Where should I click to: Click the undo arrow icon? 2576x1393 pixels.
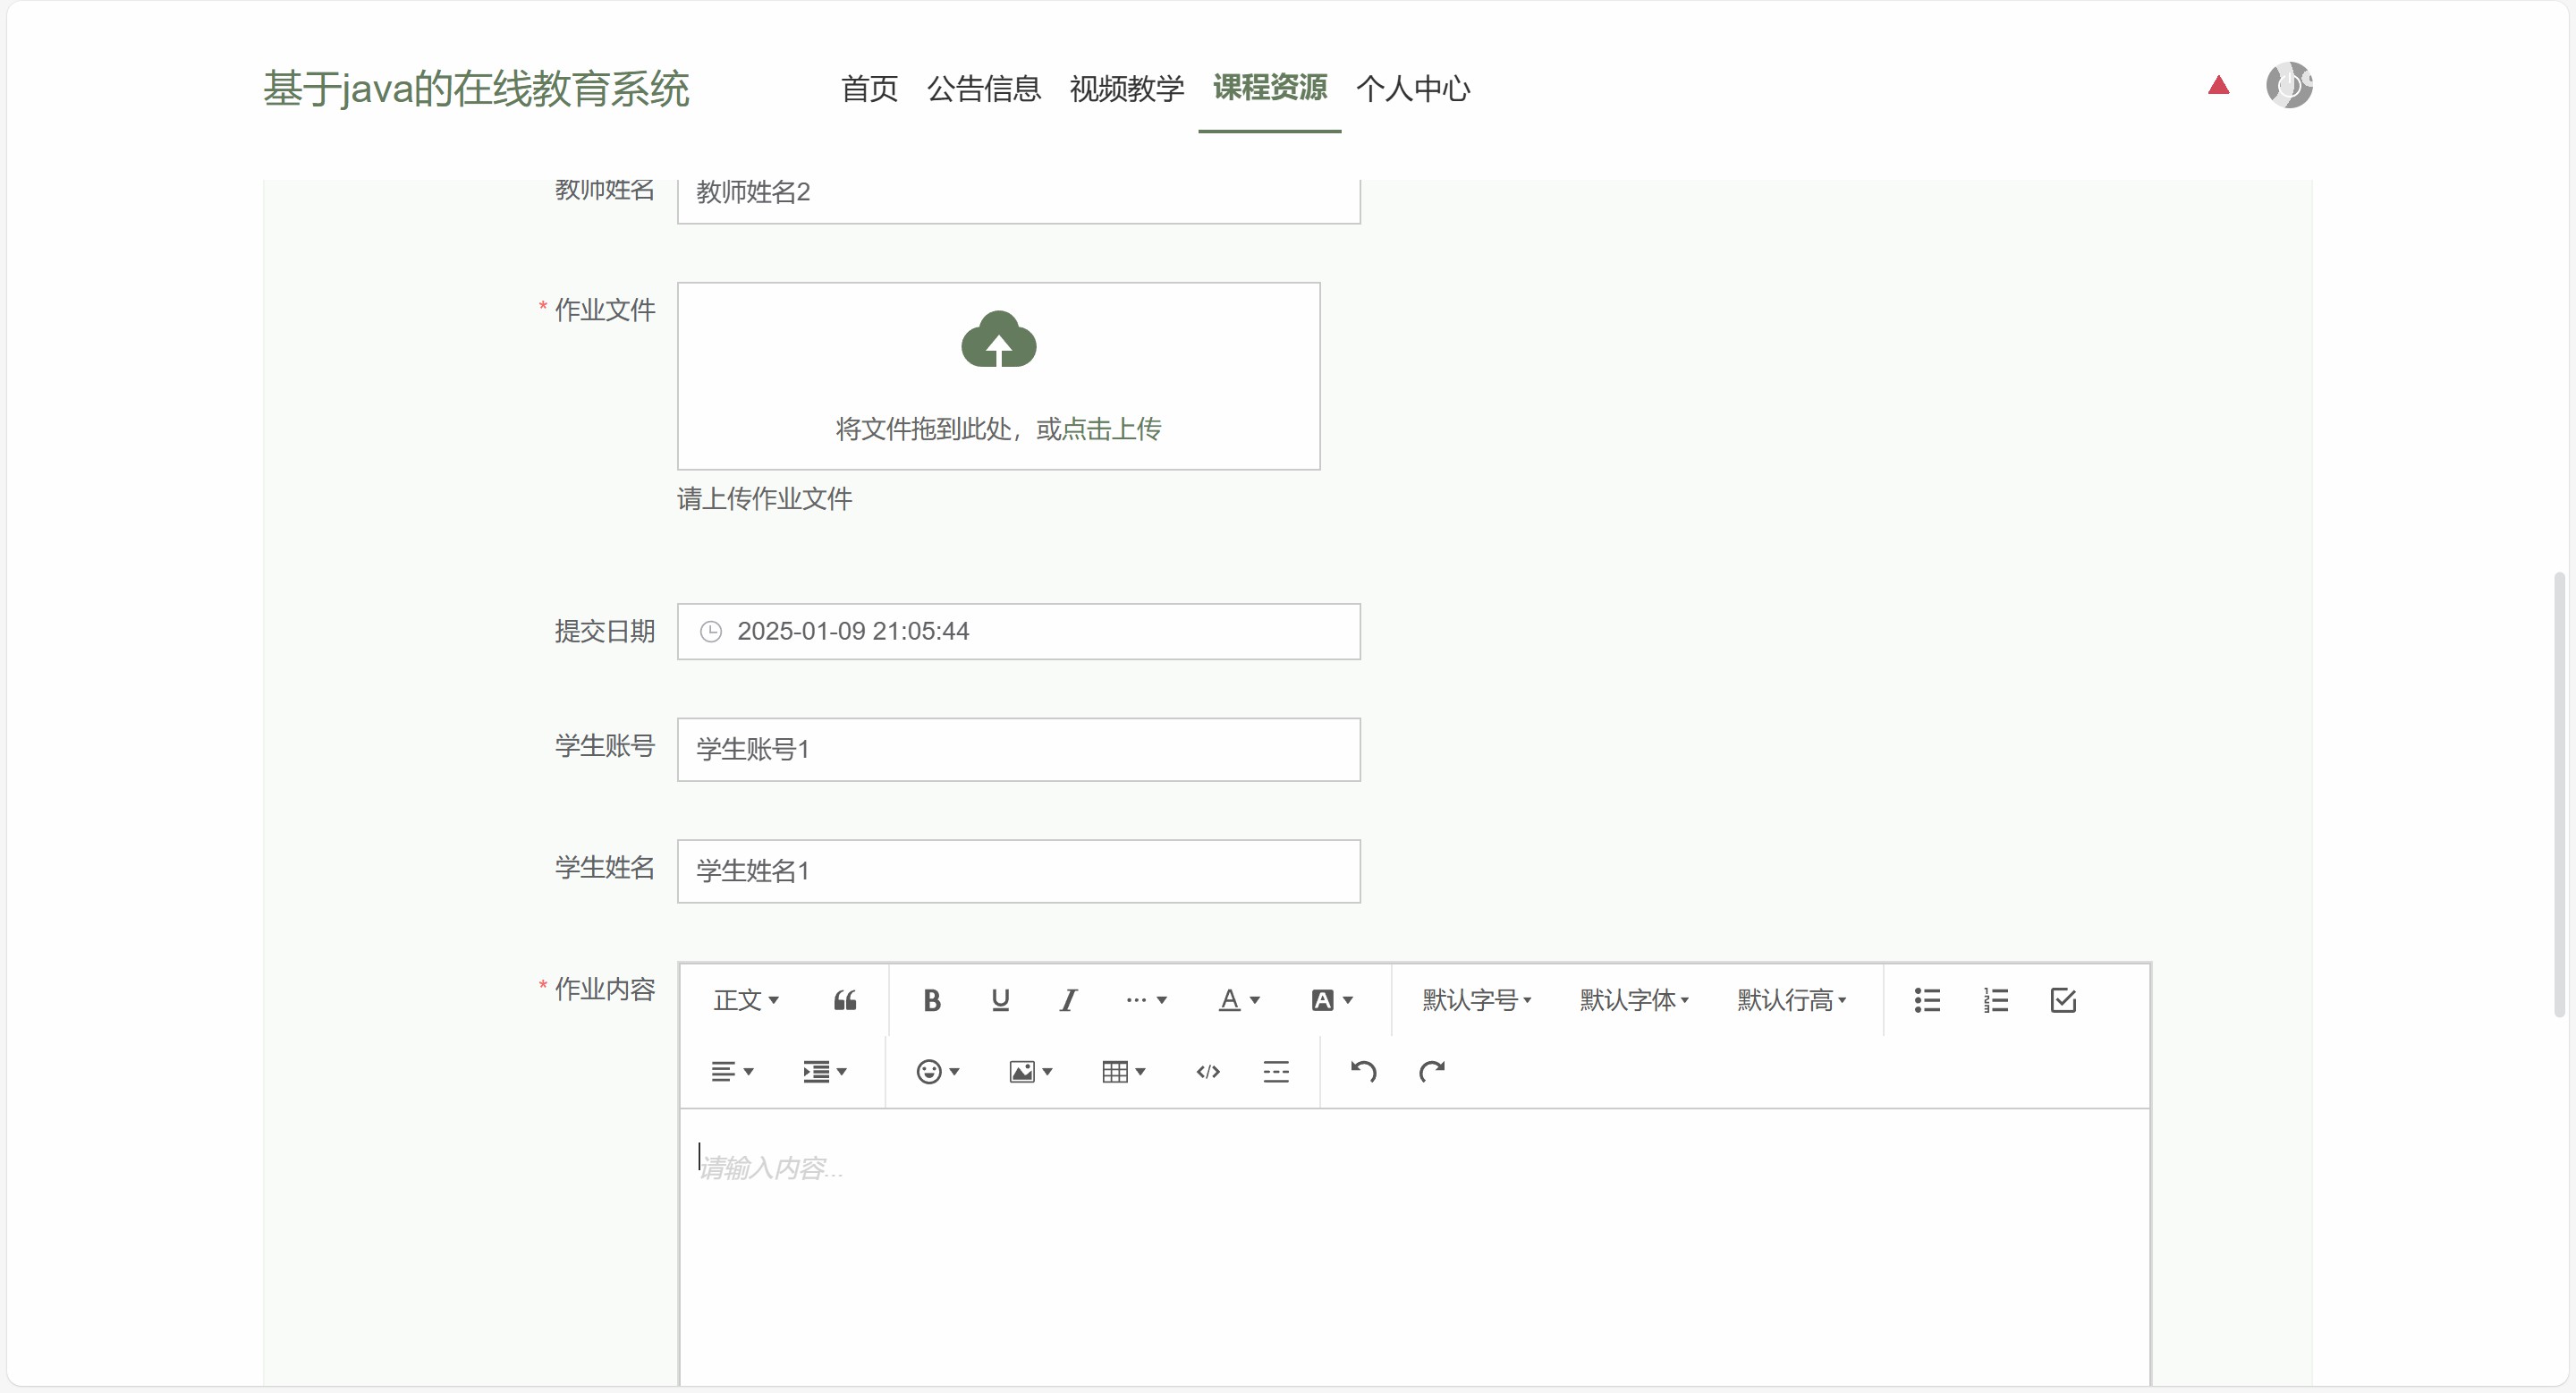1363,1072
